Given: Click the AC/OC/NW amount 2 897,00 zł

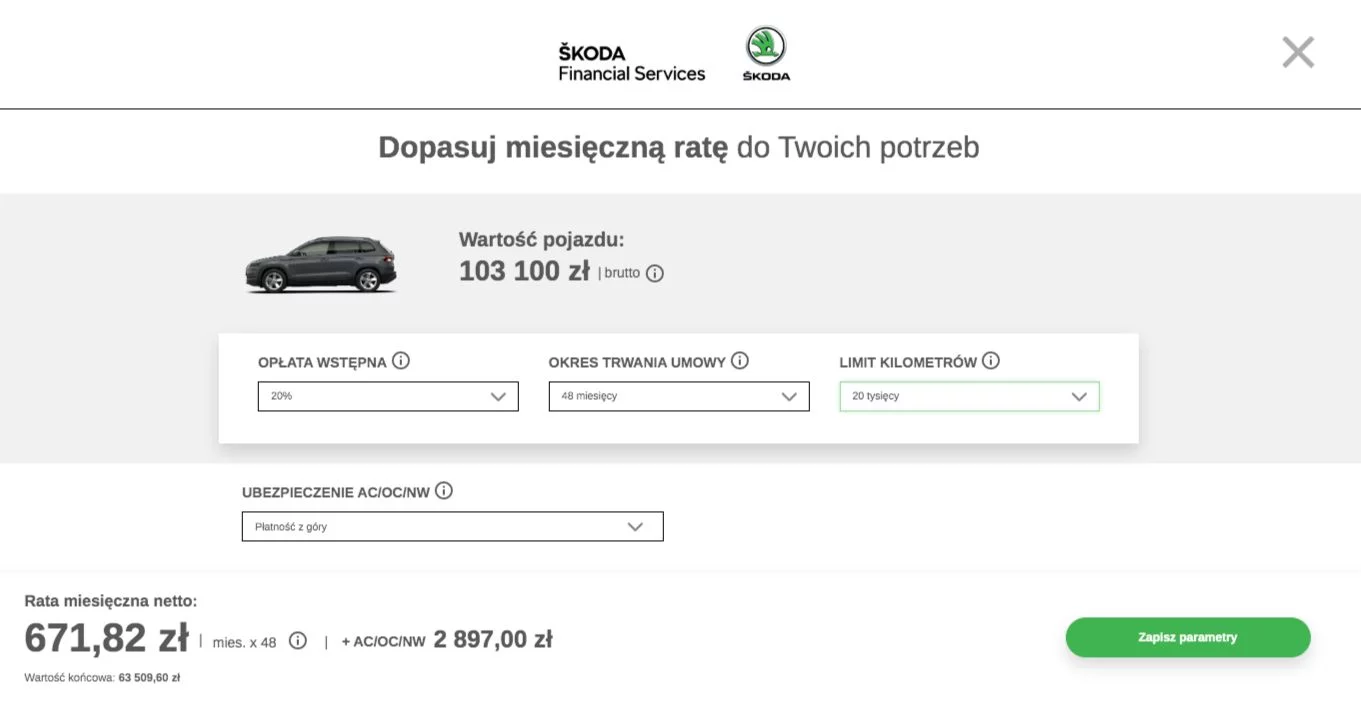Looking at the screenshot, I should point(493,640).
